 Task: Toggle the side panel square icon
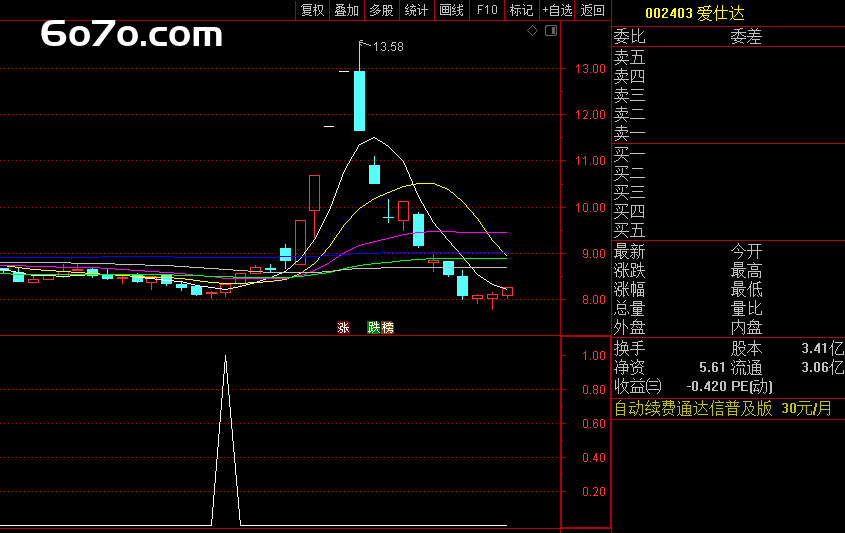pos(551,31)
